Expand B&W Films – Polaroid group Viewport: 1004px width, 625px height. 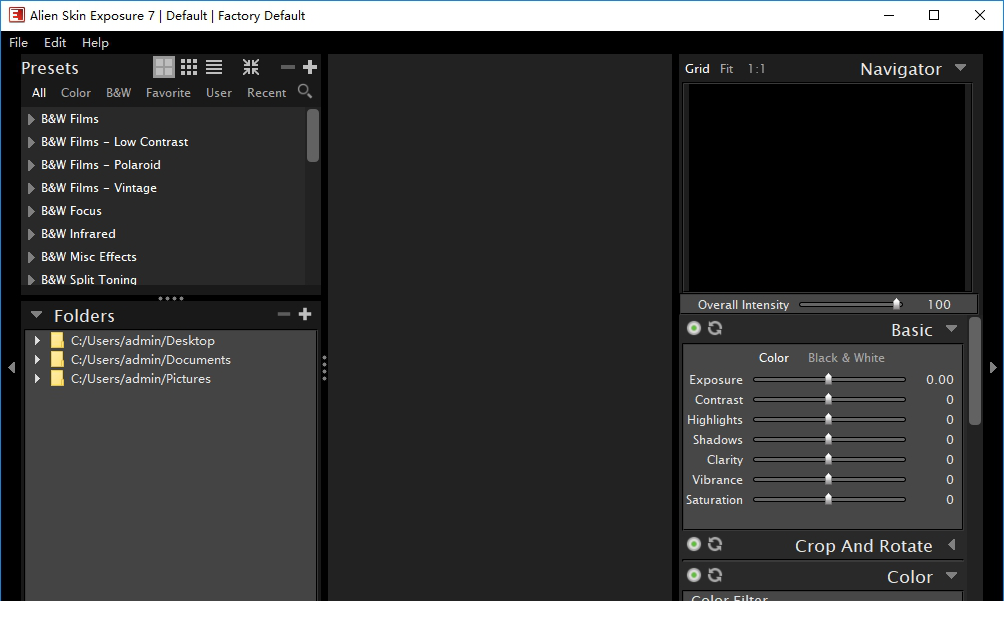tap(31, 165)
